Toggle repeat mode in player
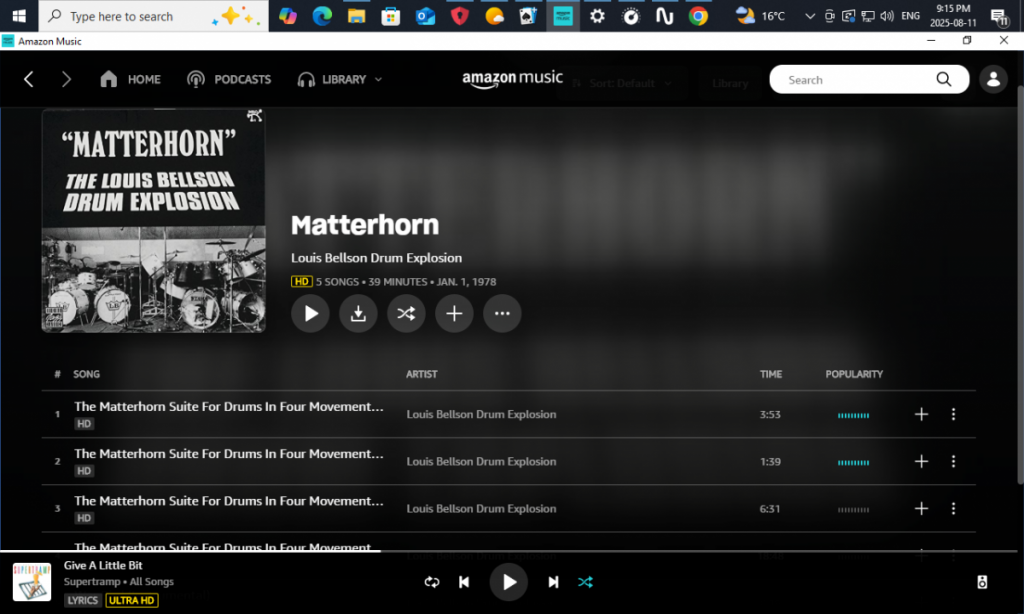 click(432, 582)
